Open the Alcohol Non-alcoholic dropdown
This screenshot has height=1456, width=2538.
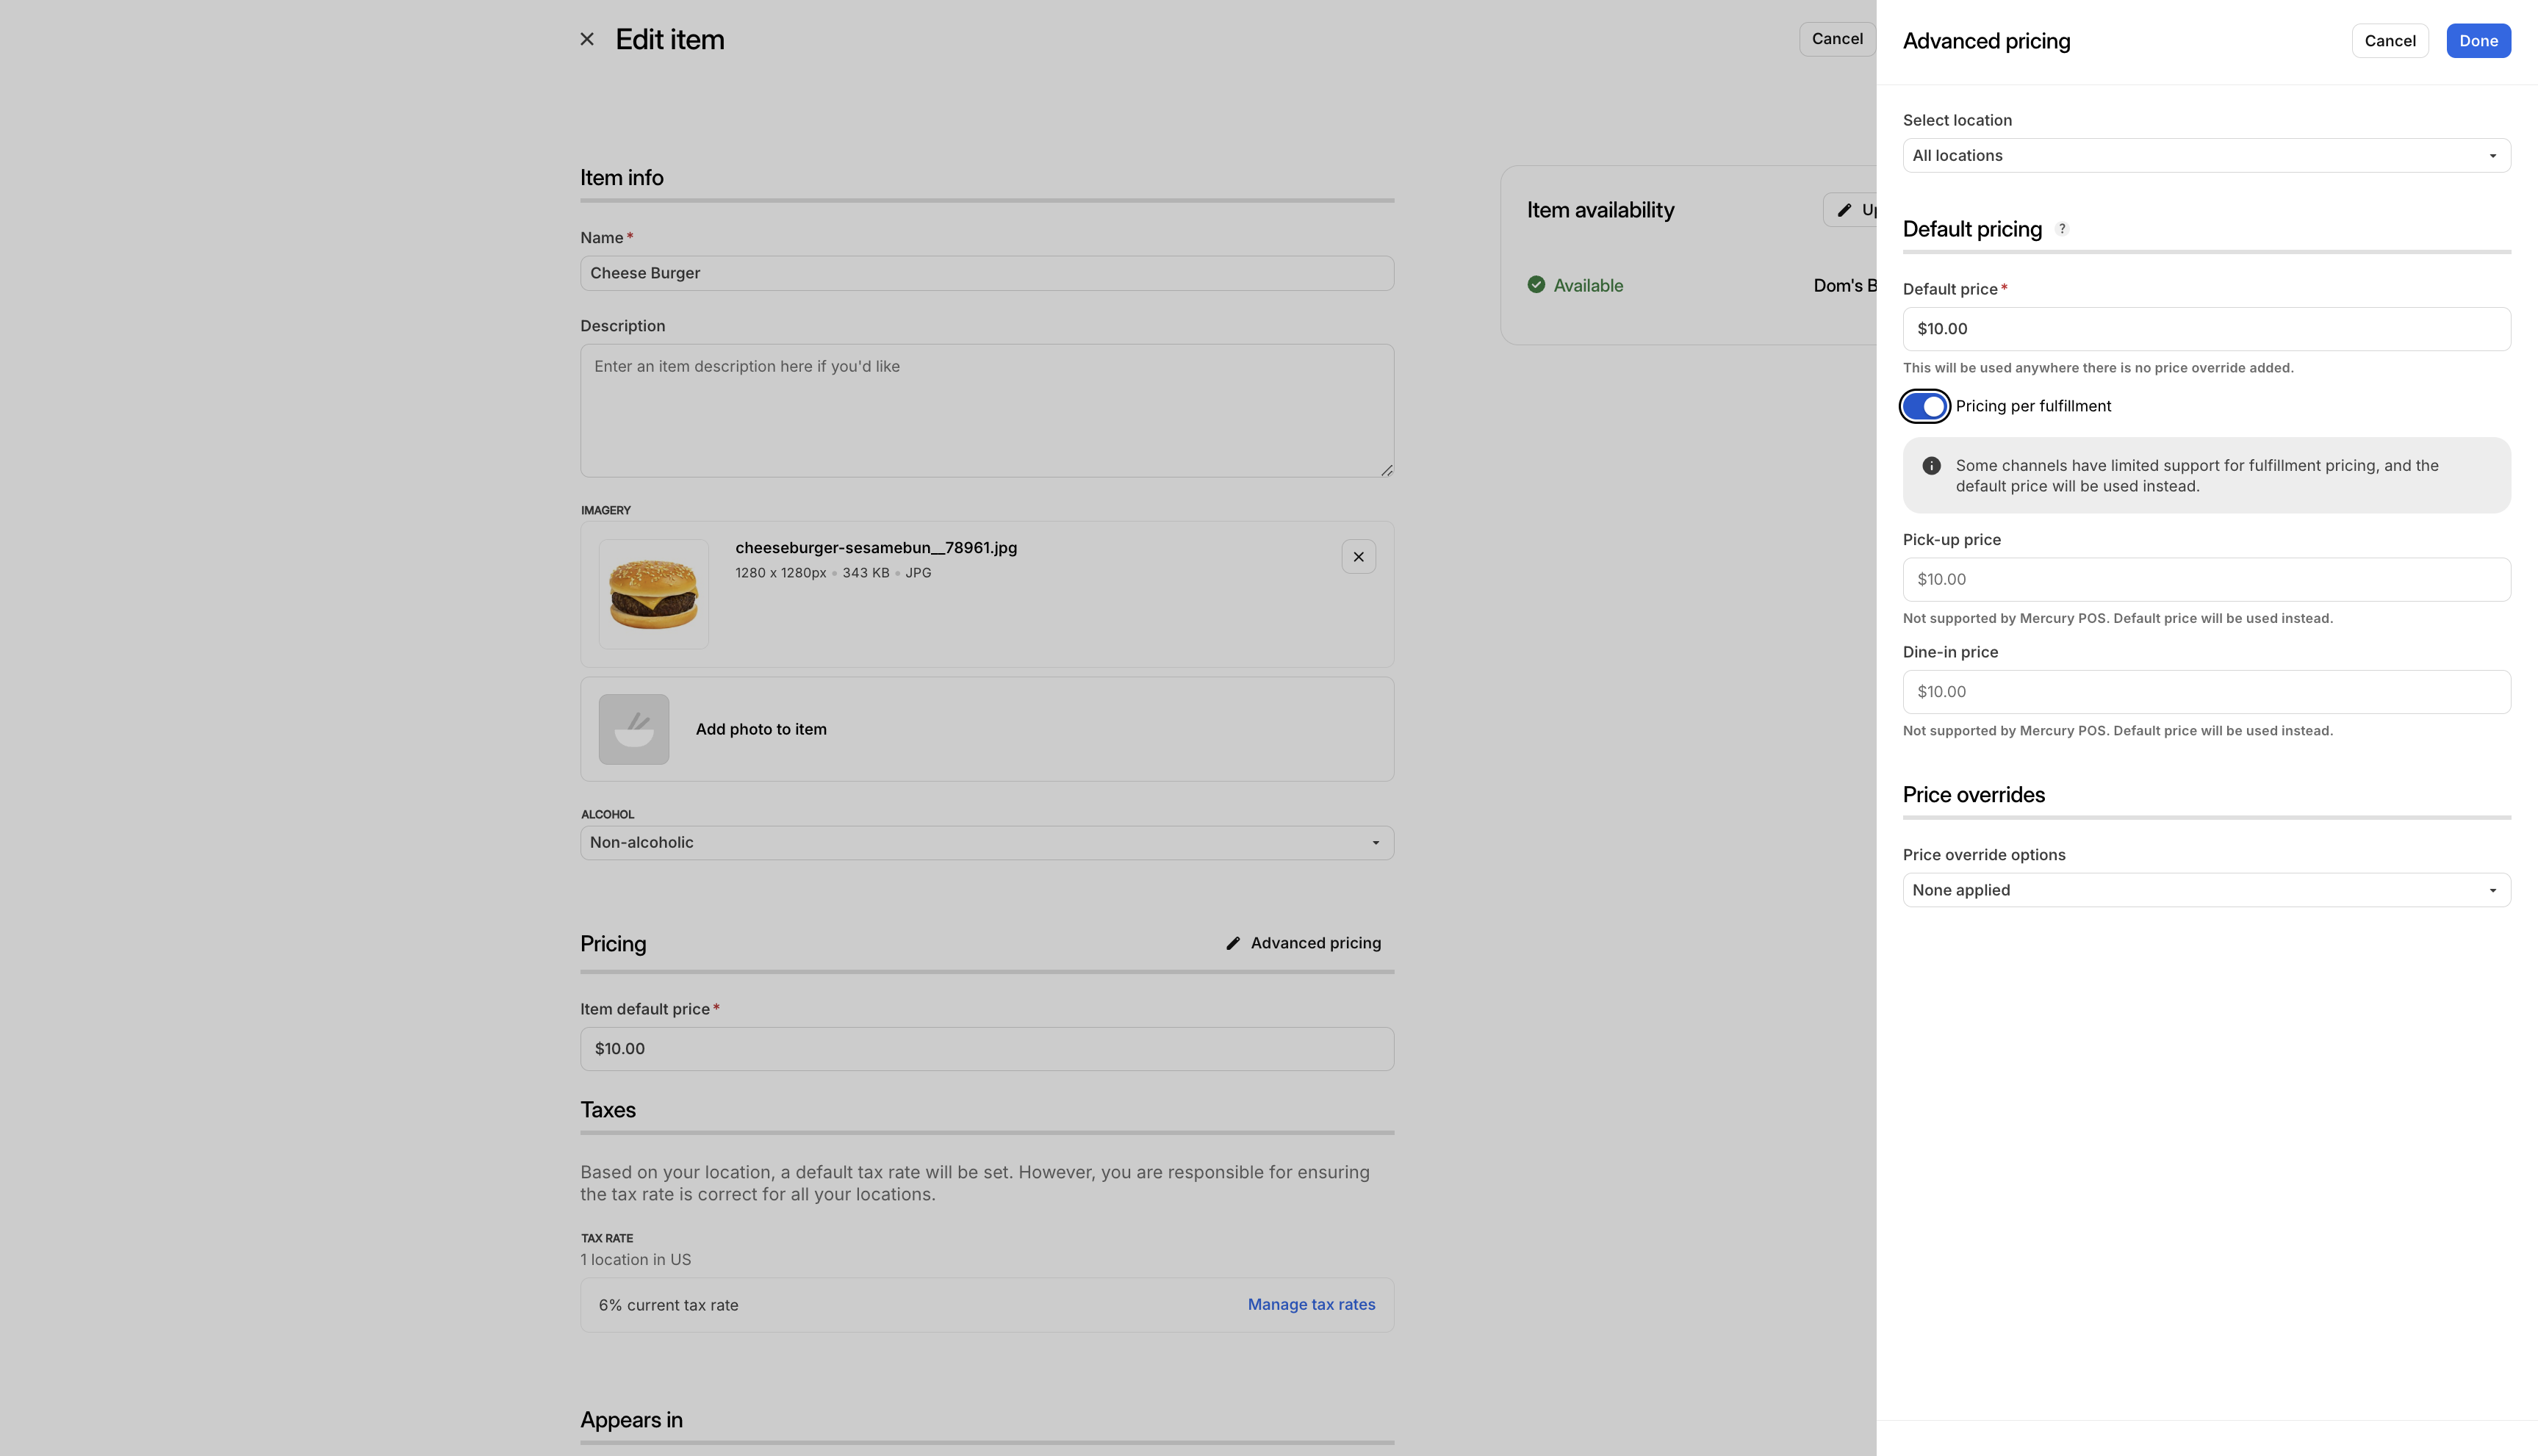coord(987,842)
